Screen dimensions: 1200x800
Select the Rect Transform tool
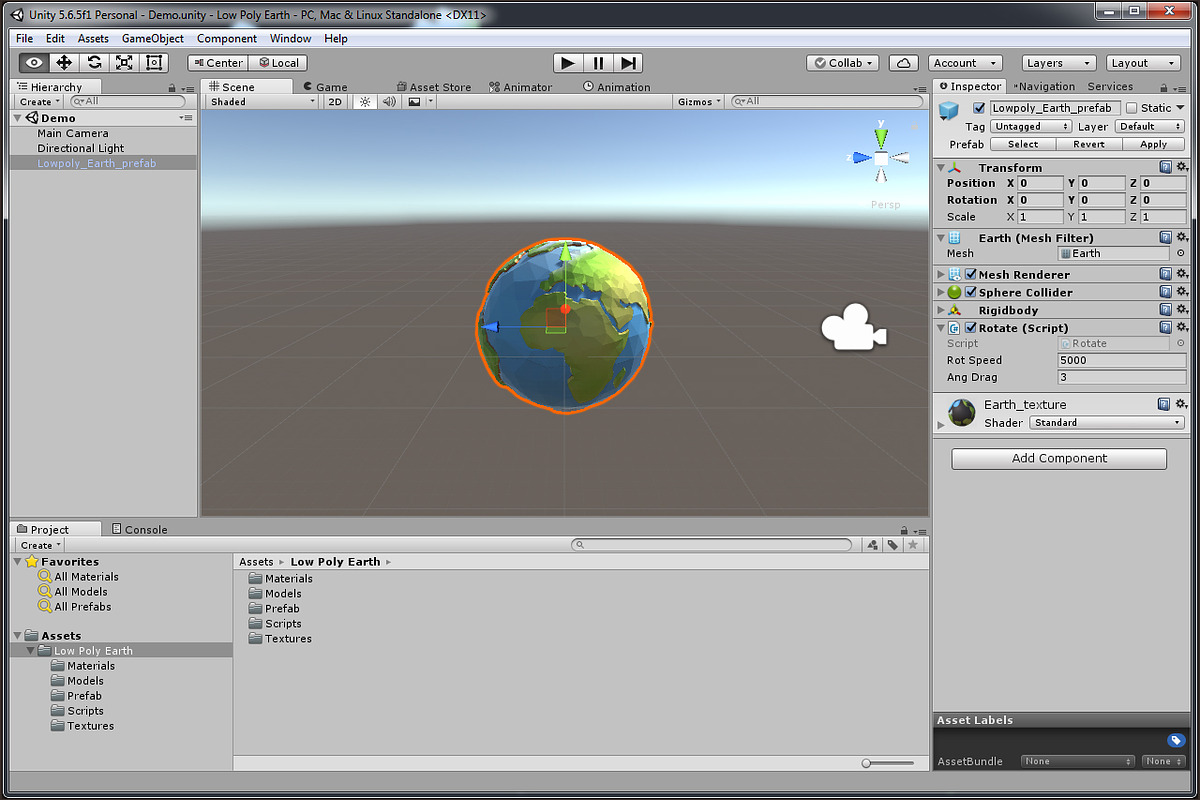tap(154, 62)
